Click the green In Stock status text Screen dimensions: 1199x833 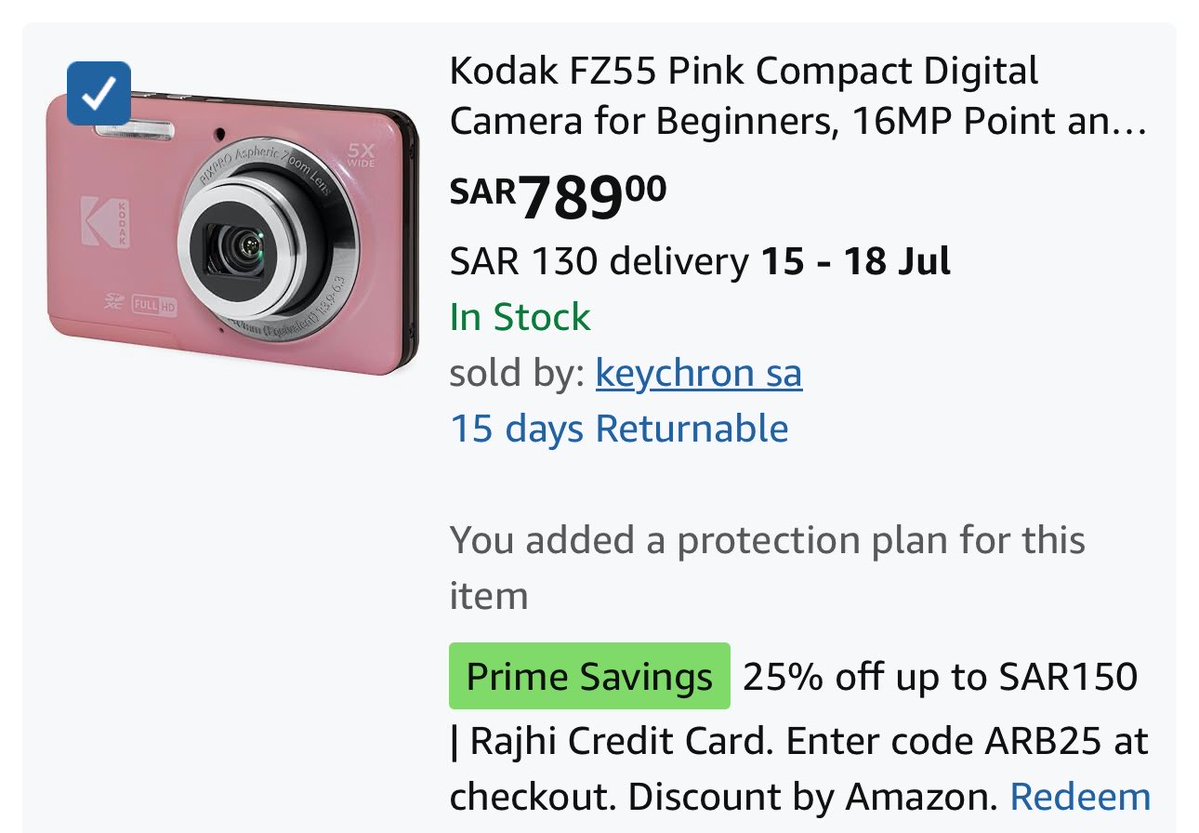[520, 317]
